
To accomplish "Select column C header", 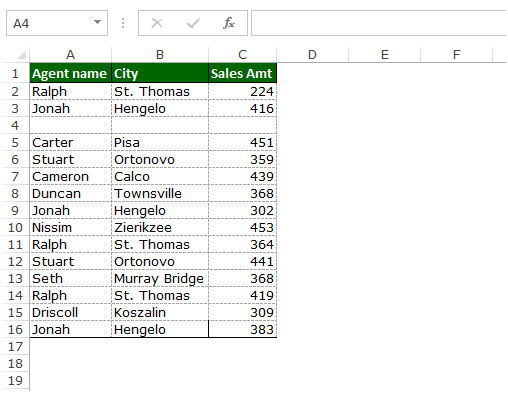I will 242,55.
